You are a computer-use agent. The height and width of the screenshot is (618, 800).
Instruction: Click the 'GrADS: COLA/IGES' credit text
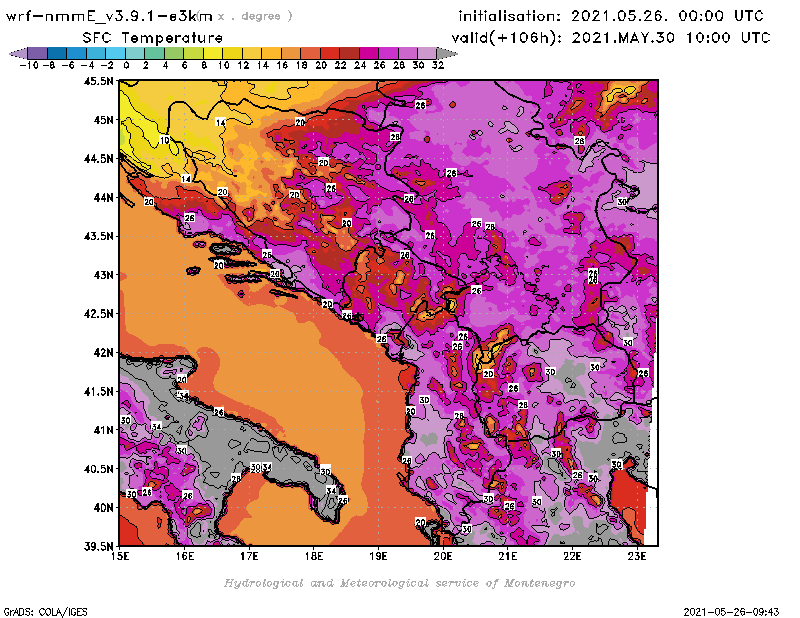click(45, 612)
